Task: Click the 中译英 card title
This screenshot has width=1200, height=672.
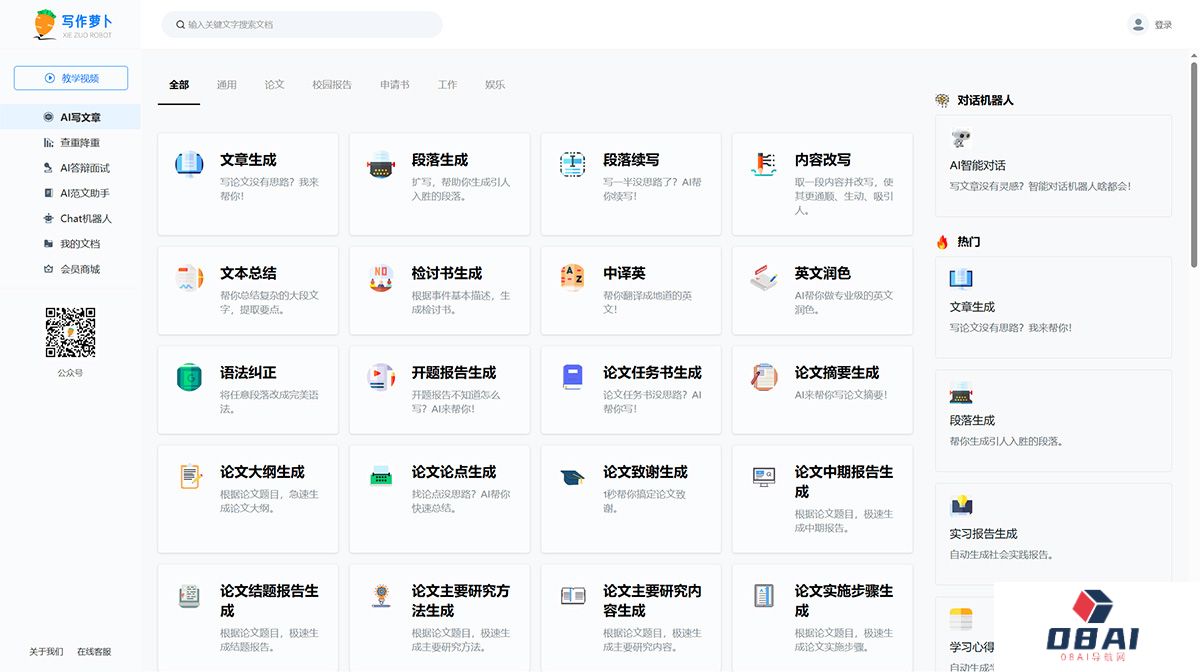Action: [x=624, y=273]
